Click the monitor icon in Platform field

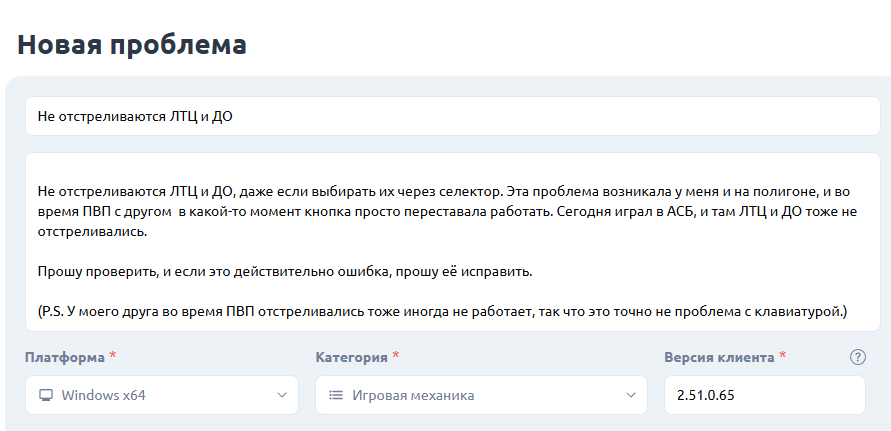pyautogui.click(x=45, y=395)
